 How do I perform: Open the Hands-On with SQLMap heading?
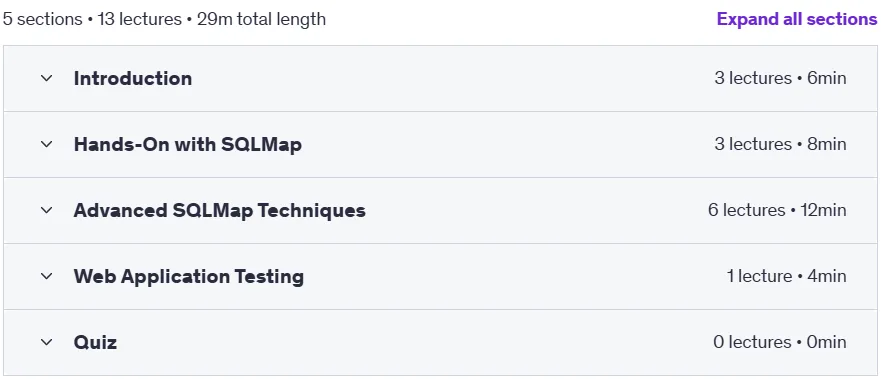pyautogui.click(x=188, y=144)
